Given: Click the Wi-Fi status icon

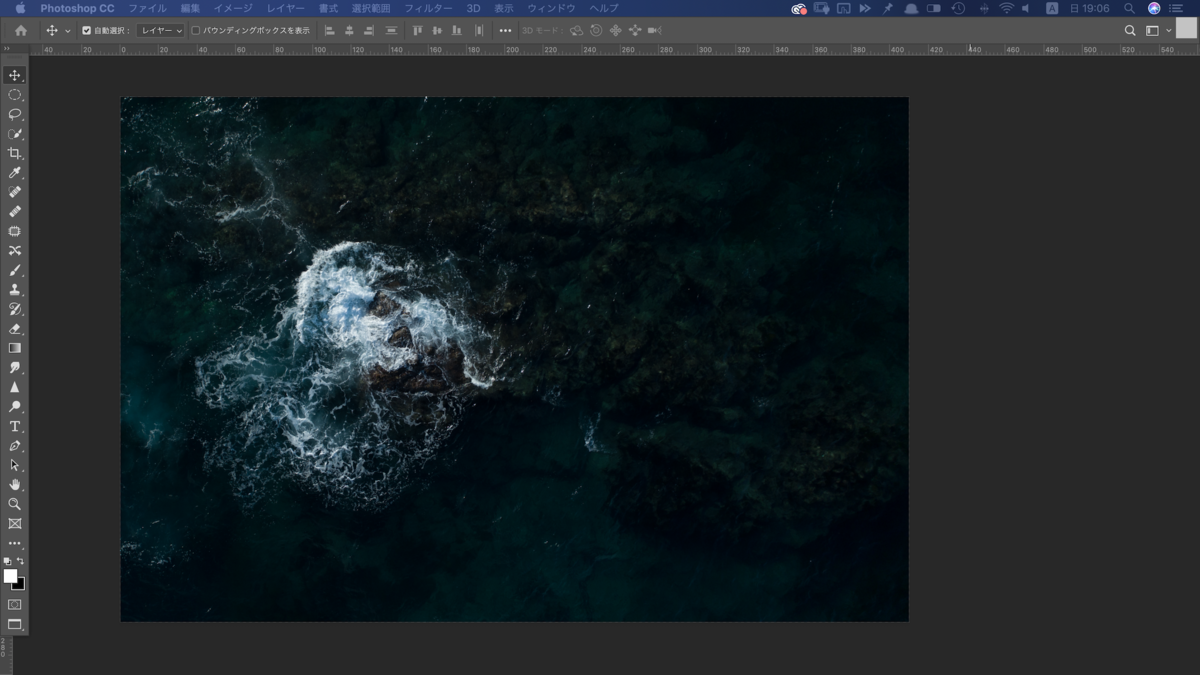Looking at the screenshot, I should point(1006,8).
